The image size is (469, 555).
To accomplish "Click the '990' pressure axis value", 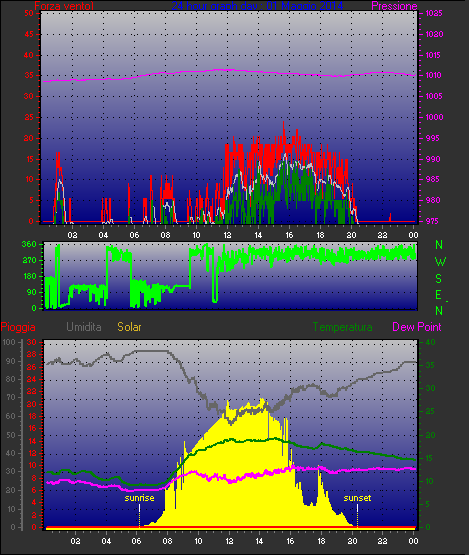I will [432, 159].
